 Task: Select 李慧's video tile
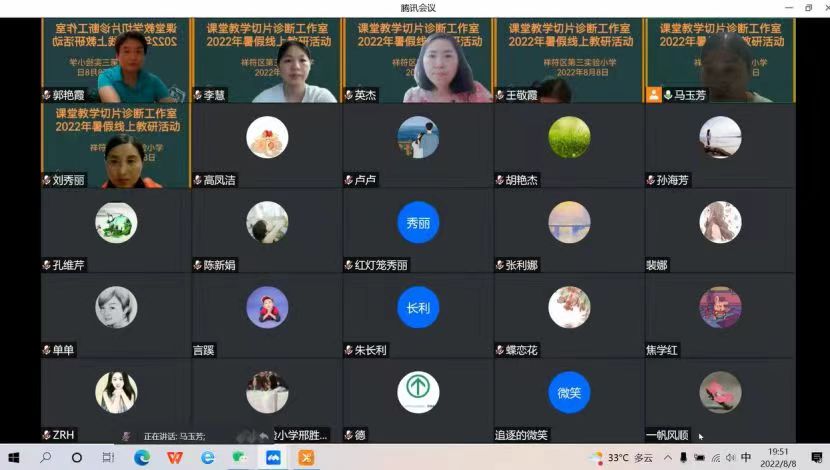point(267,60)
